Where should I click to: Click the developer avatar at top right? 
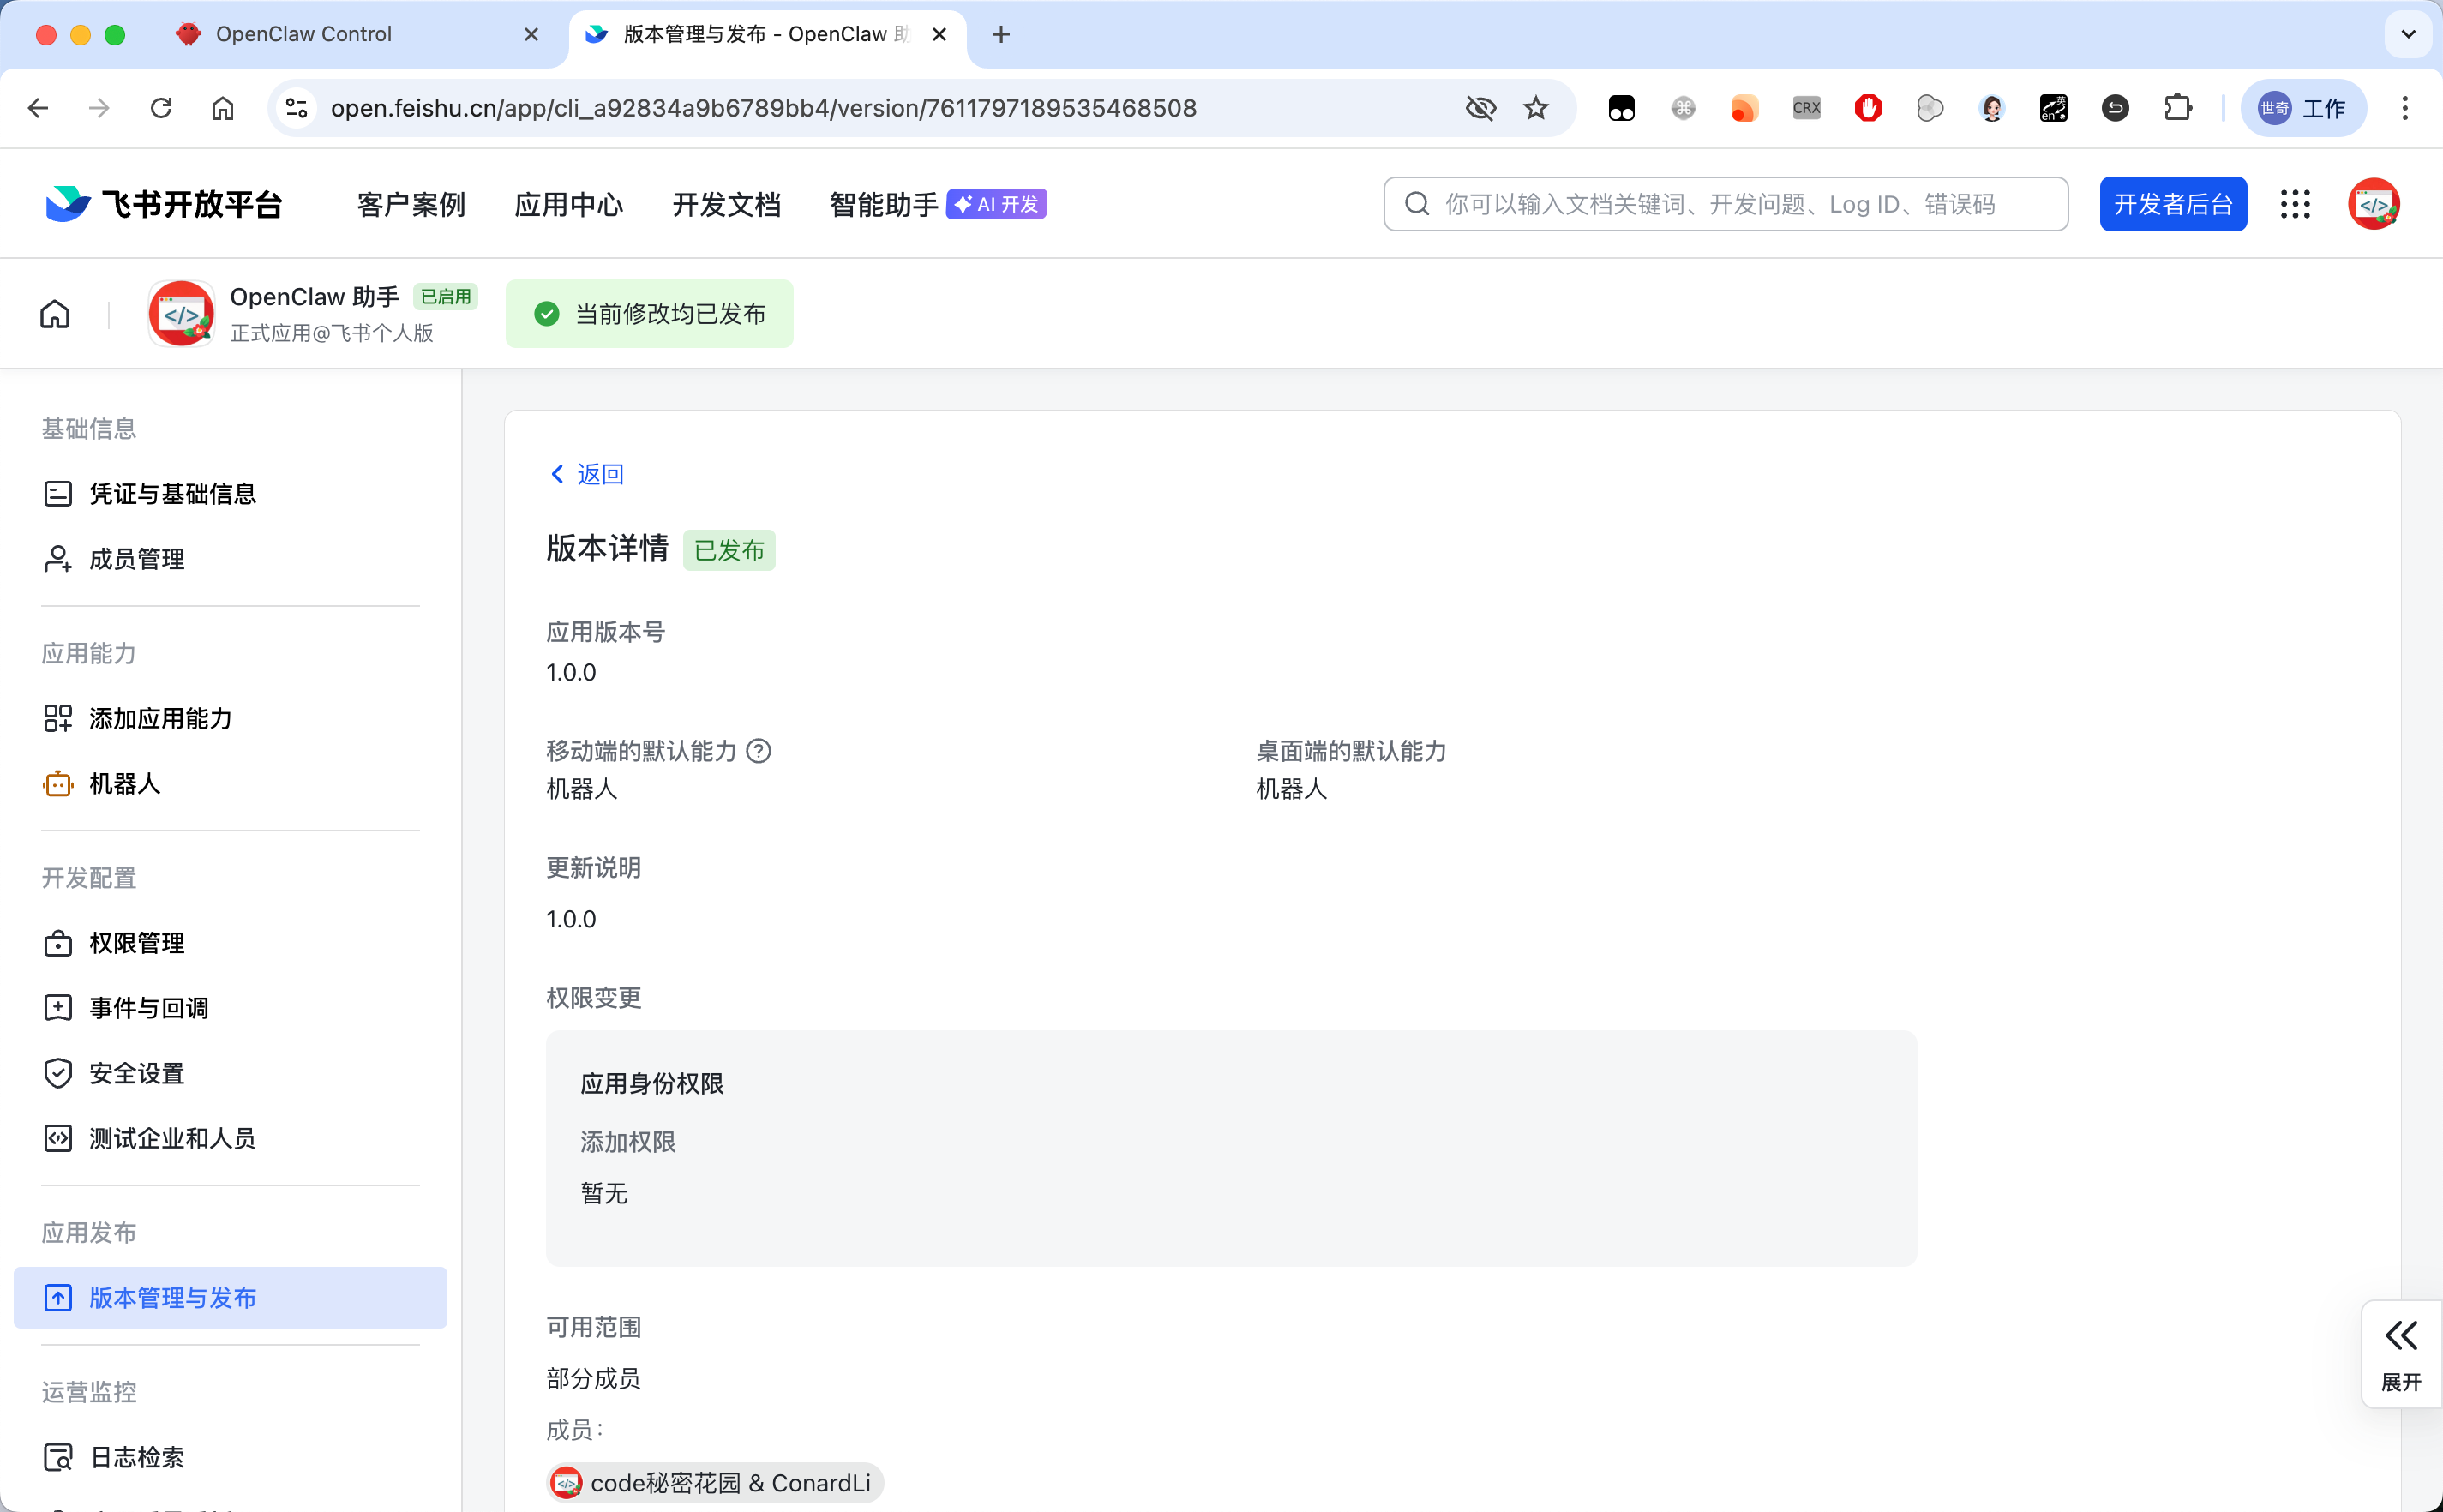point(2374,203)
